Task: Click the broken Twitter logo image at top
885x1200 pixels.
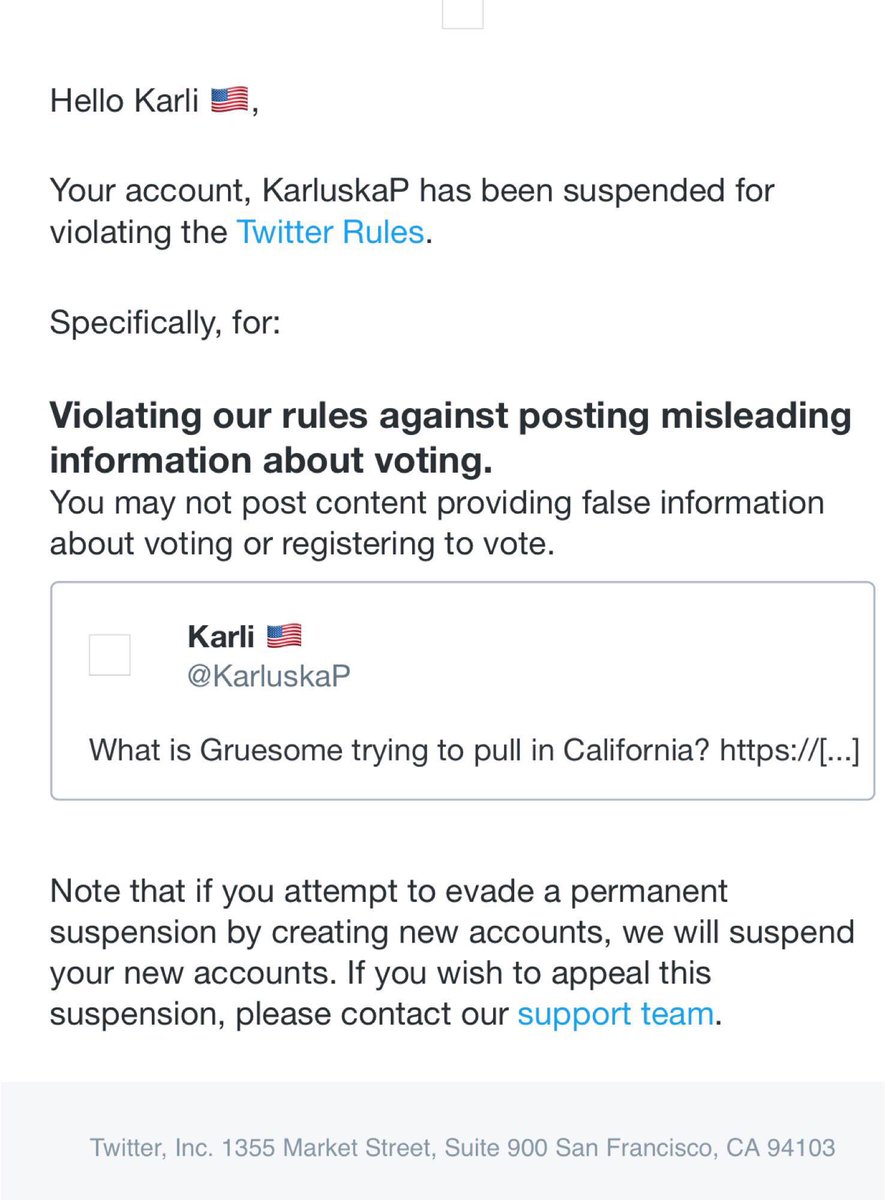Action: (x=462, y=12)
